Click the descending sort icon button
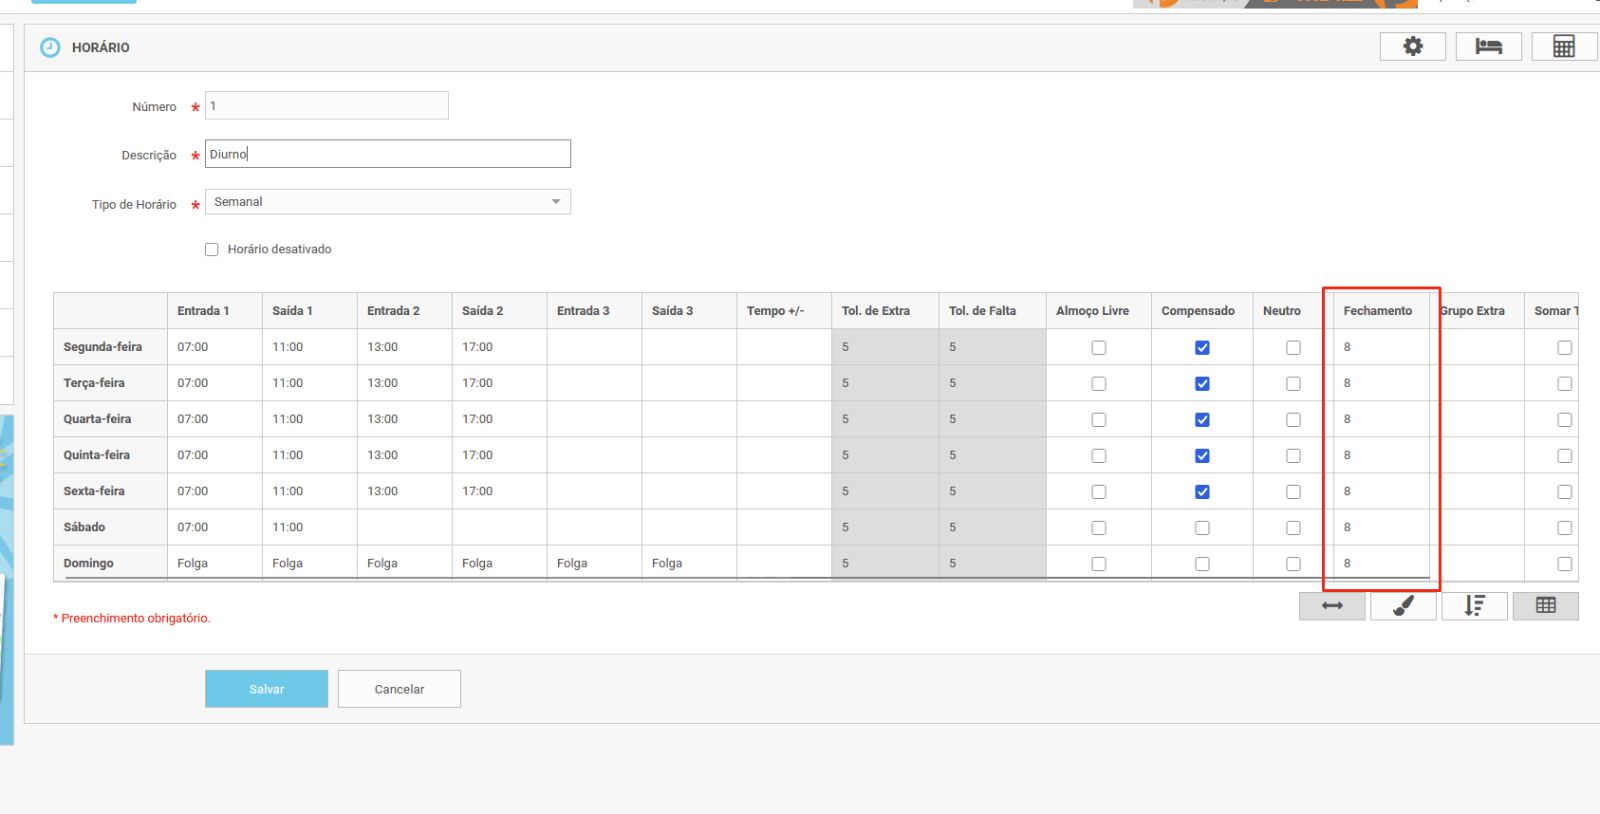 (1474, 606)
